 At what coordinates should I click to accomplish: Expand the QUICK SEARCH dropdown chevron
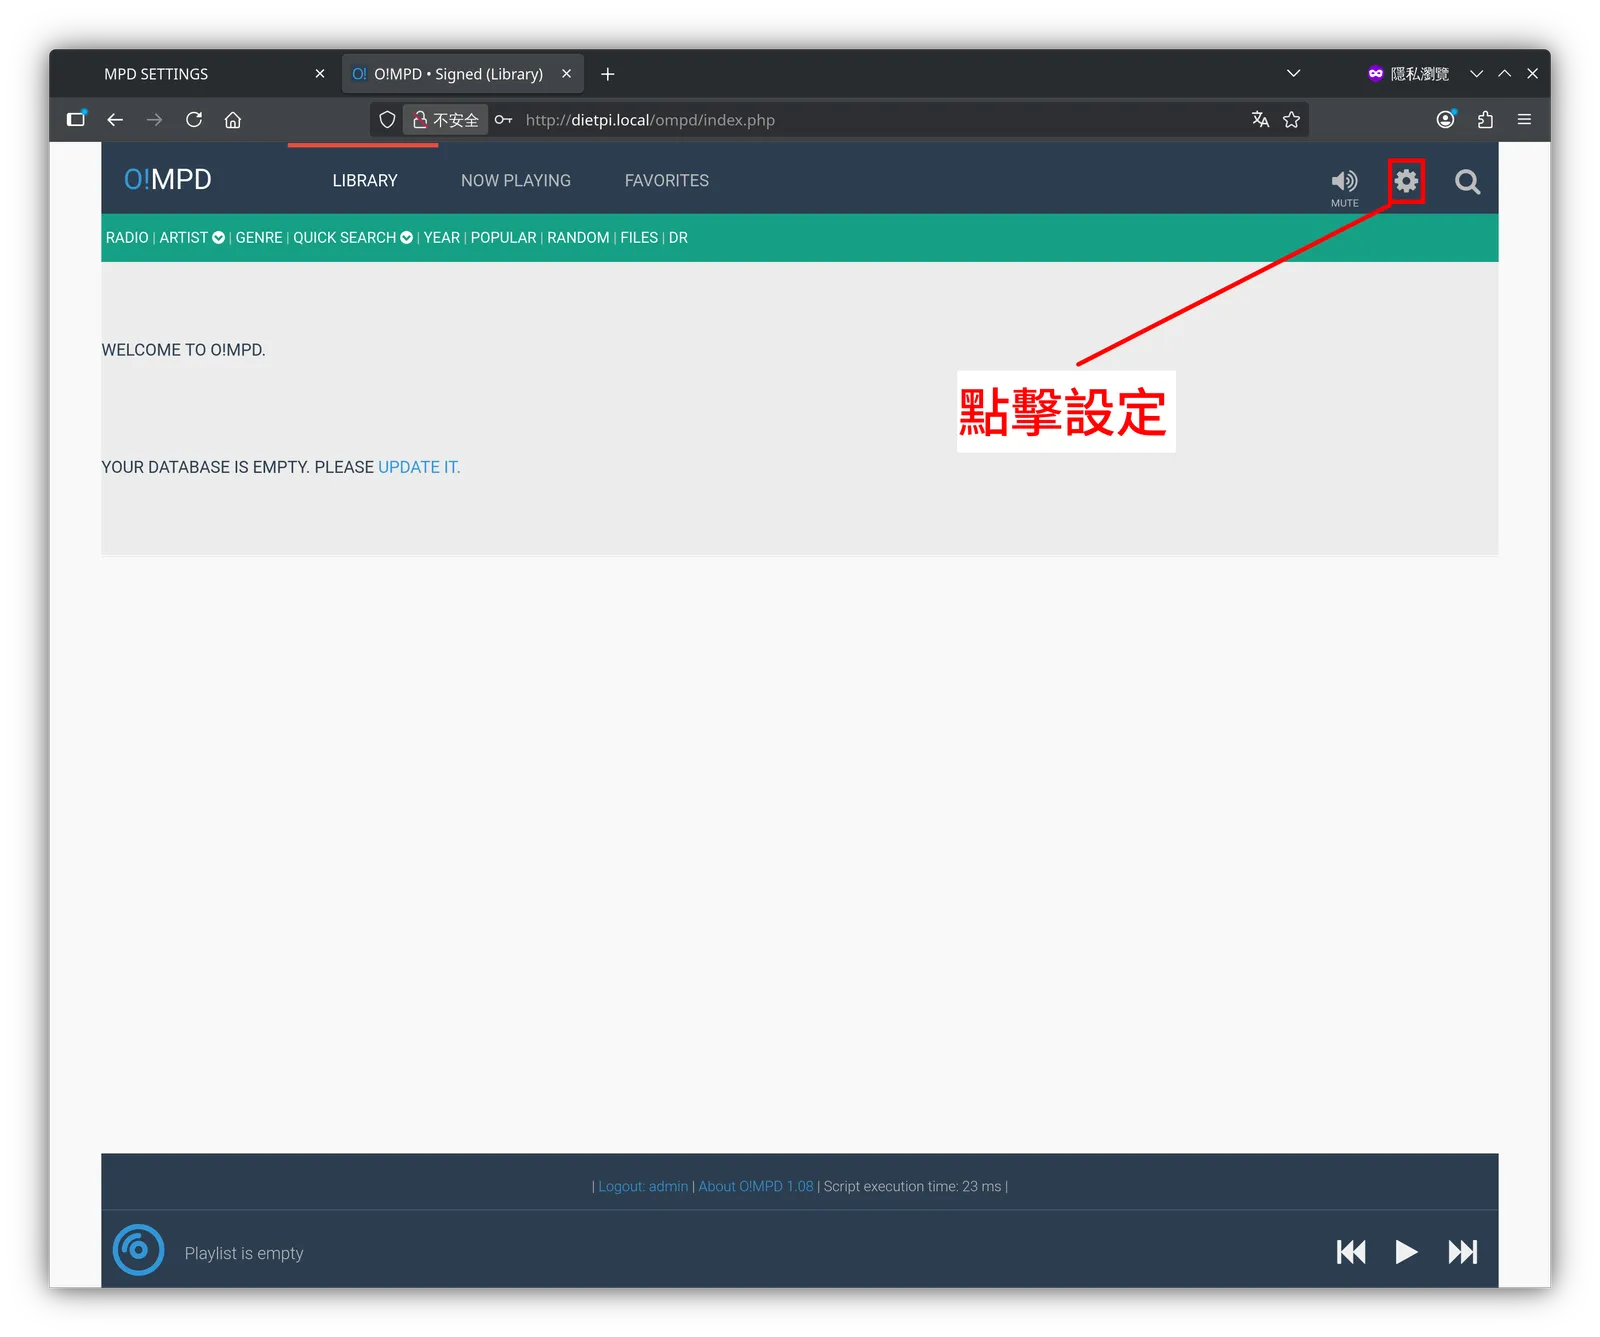(x=406, y=238)
